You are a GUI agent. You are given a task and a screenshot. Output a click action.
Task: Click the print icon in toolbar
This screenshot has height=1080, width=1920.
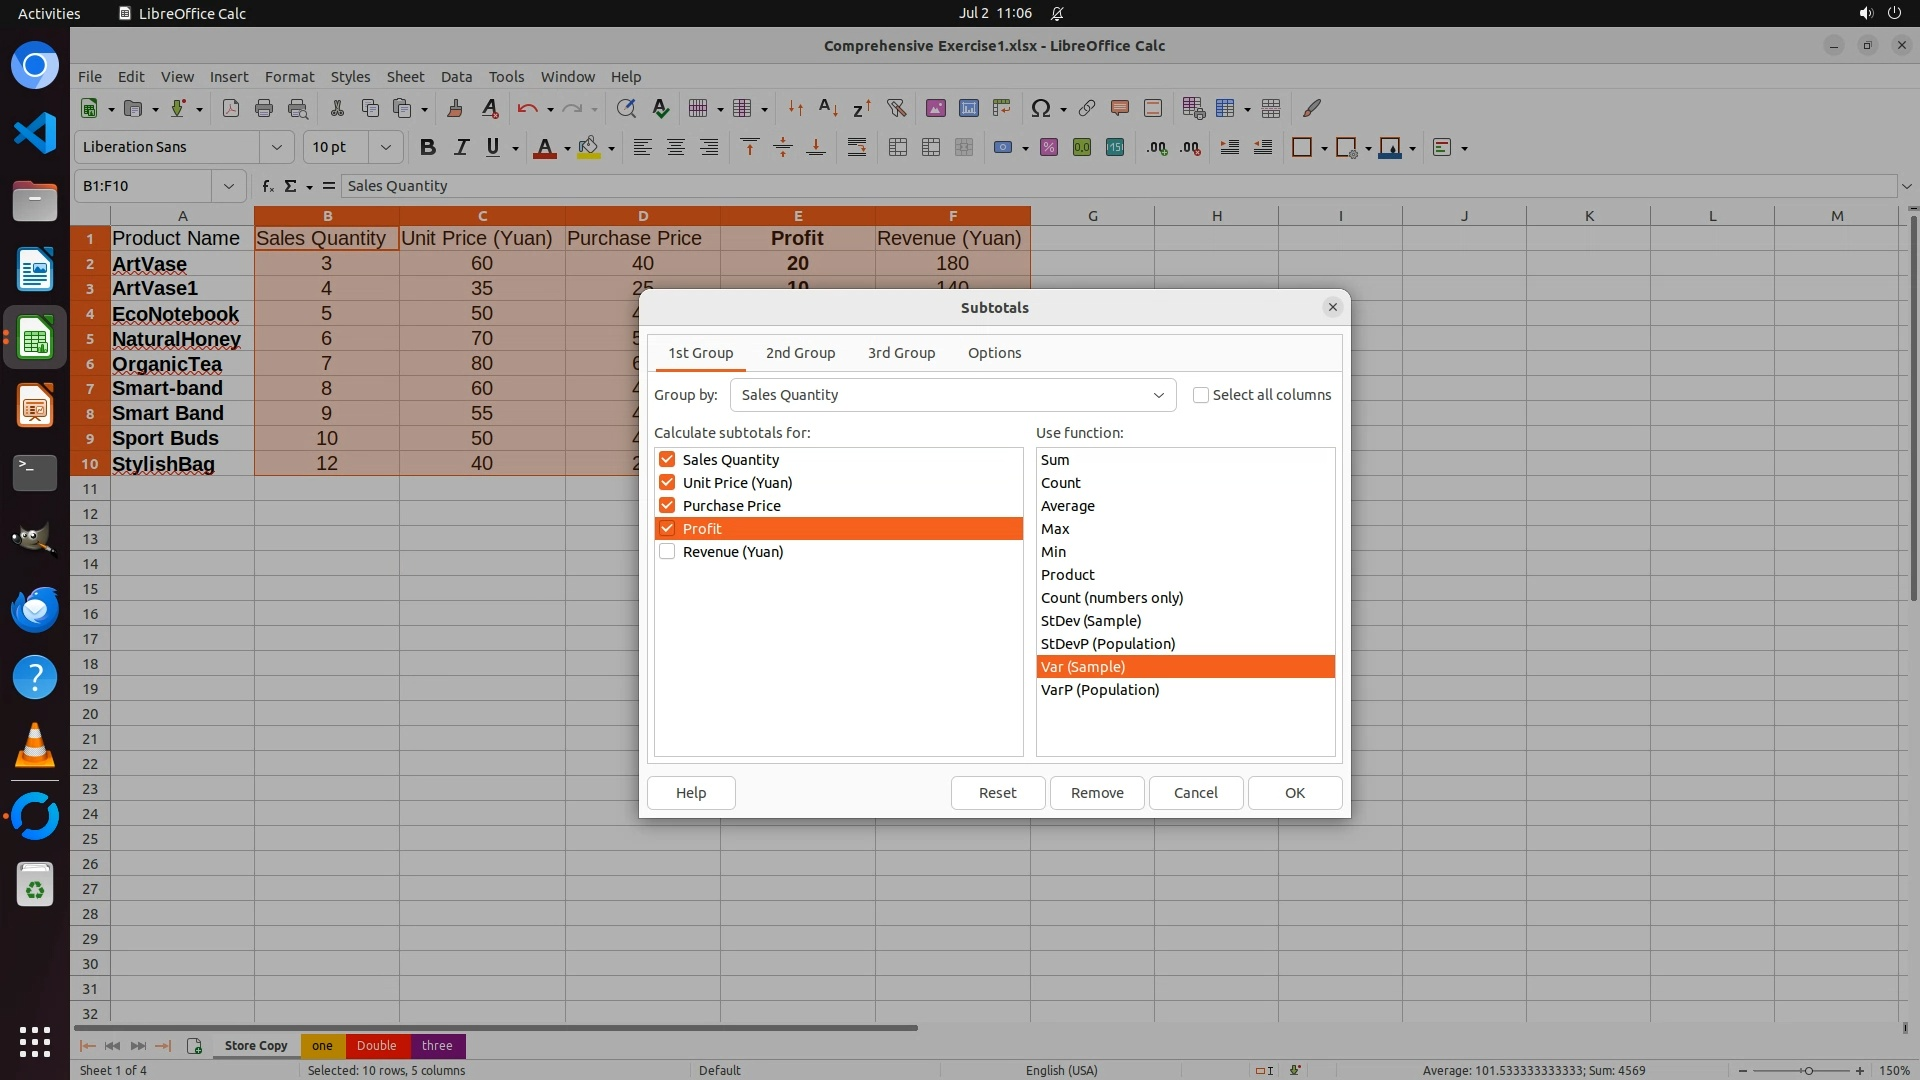(264, 108)
